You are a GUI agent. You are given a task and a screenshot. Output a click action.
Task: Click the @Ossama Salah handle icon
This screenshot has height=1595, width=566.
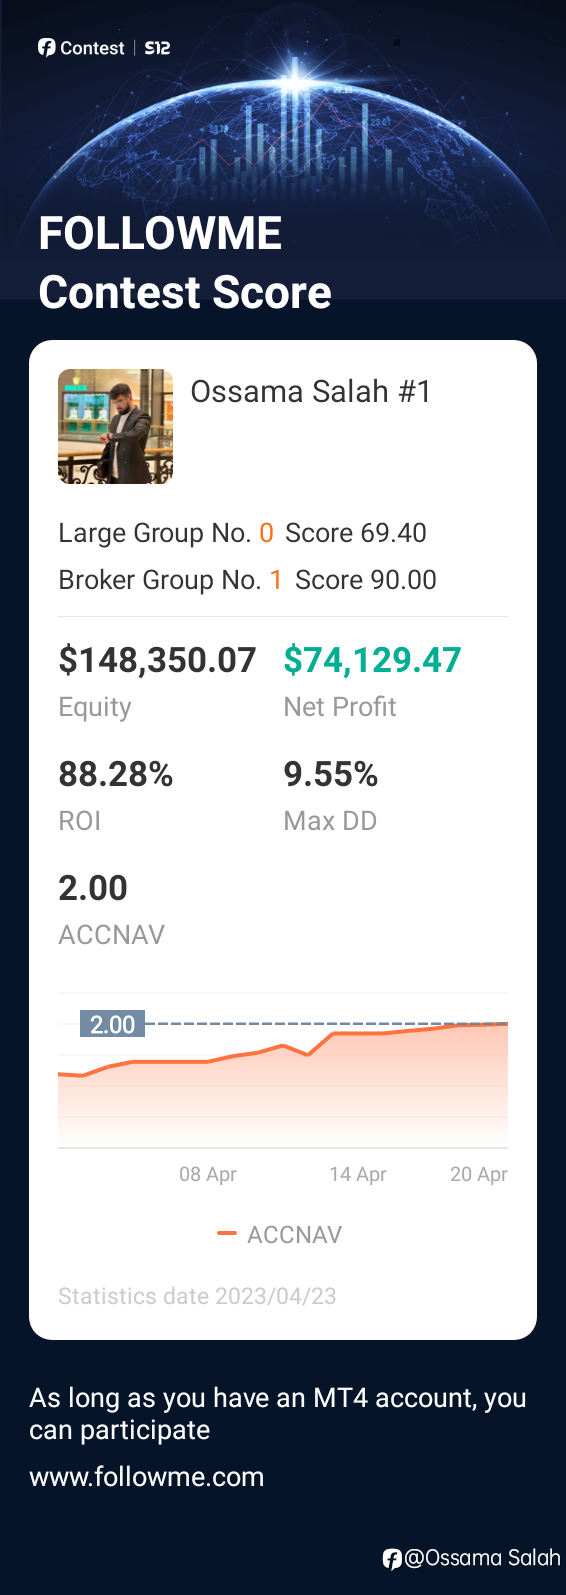pyautogui.click(x=392, y=1558)
